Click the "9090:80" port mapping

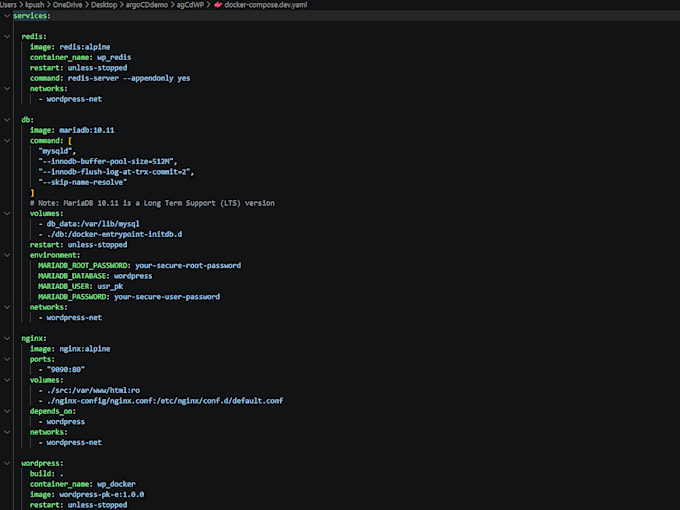point(65,369)
